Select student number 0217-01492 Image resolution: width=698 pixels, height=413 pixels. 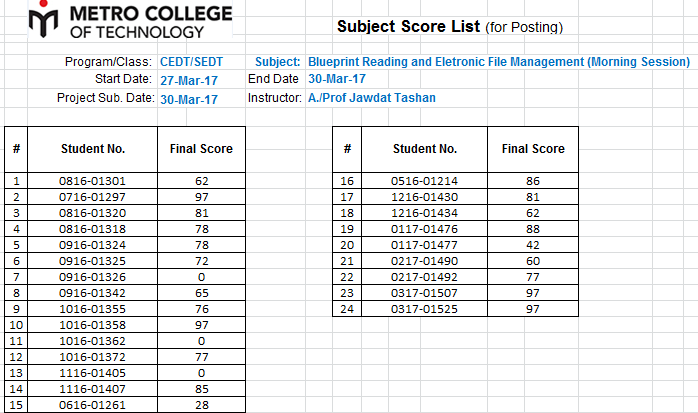[425, 277]
